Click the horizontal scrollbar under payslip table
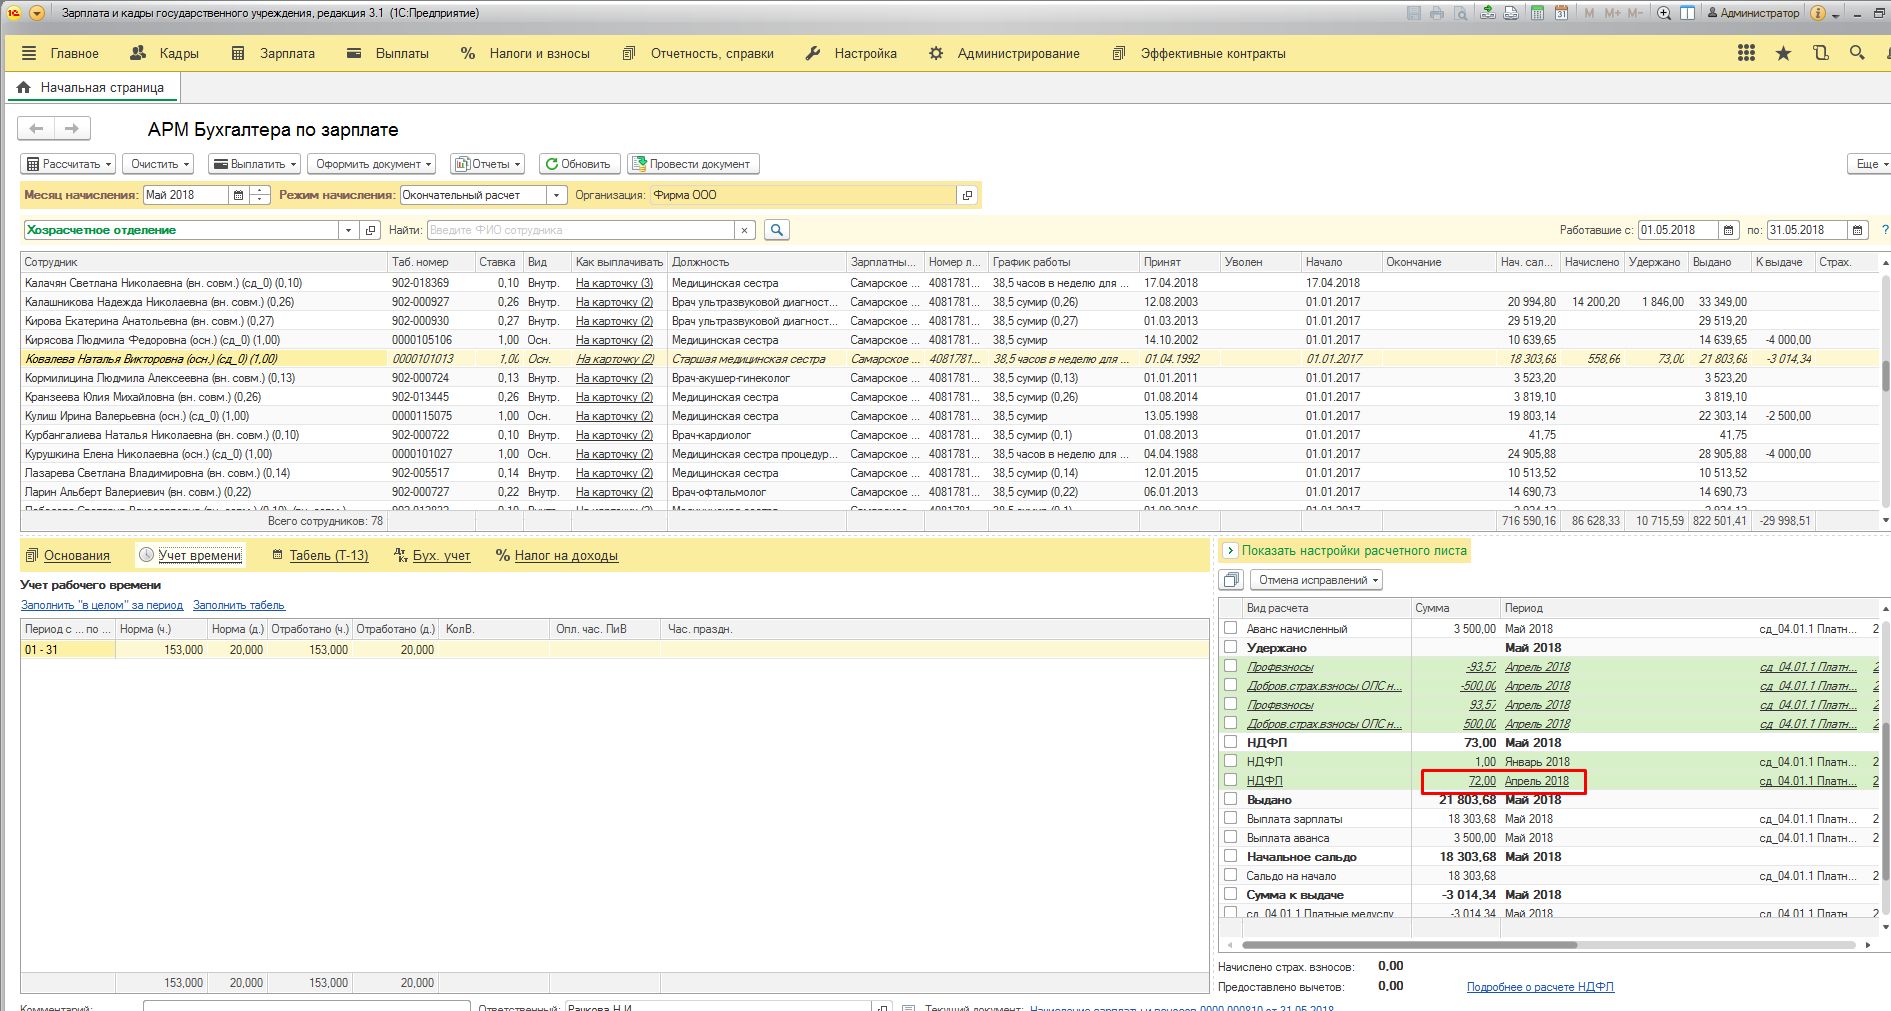Viewport: 1891px width, 1011px height. tap(1408, 944)
